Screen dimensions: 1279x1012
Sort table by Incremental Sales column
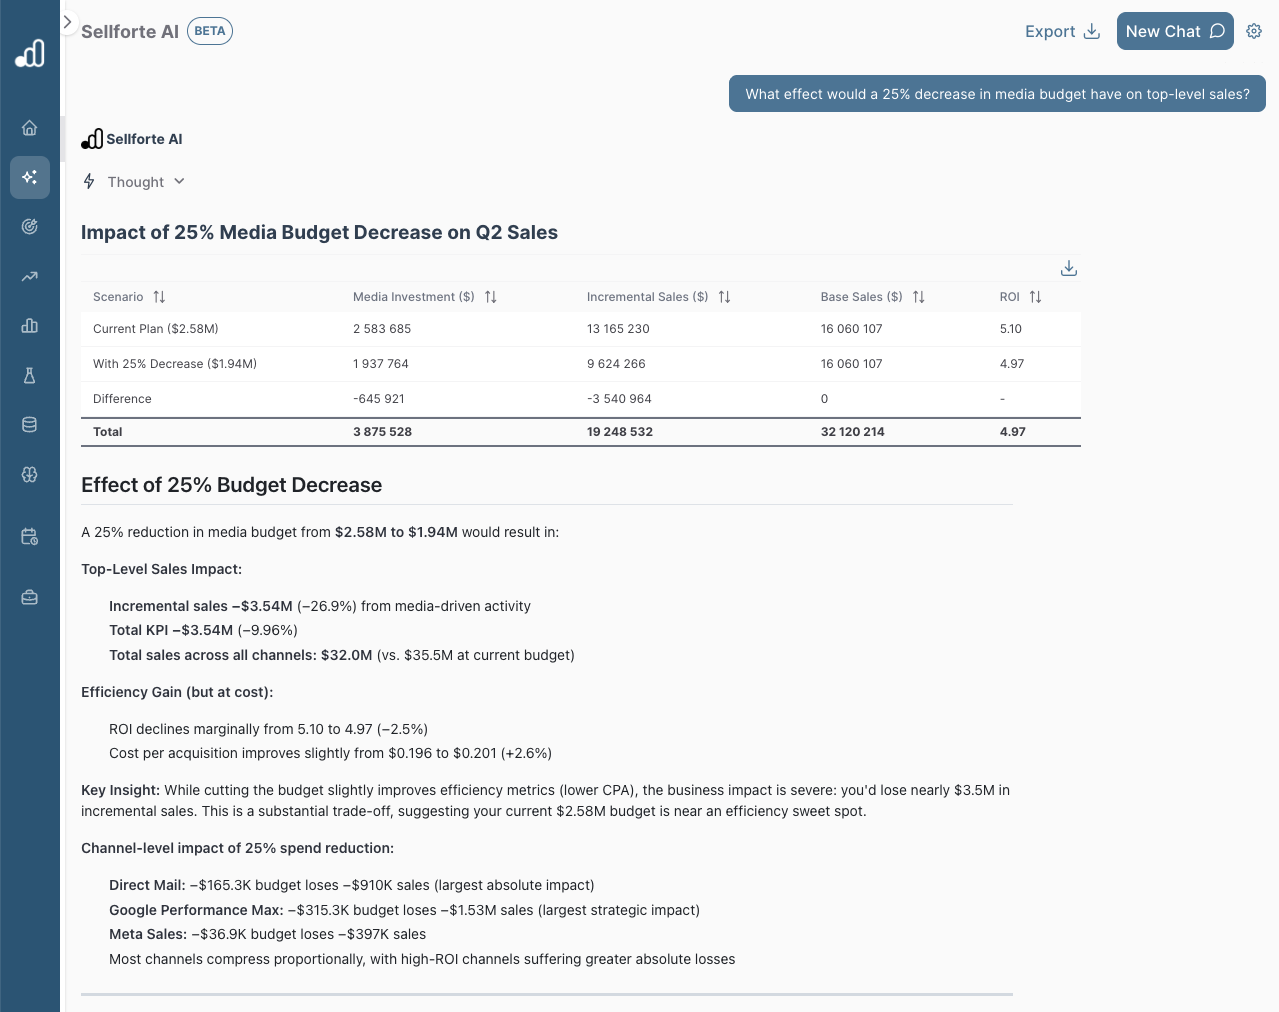(x=724, y=297)
